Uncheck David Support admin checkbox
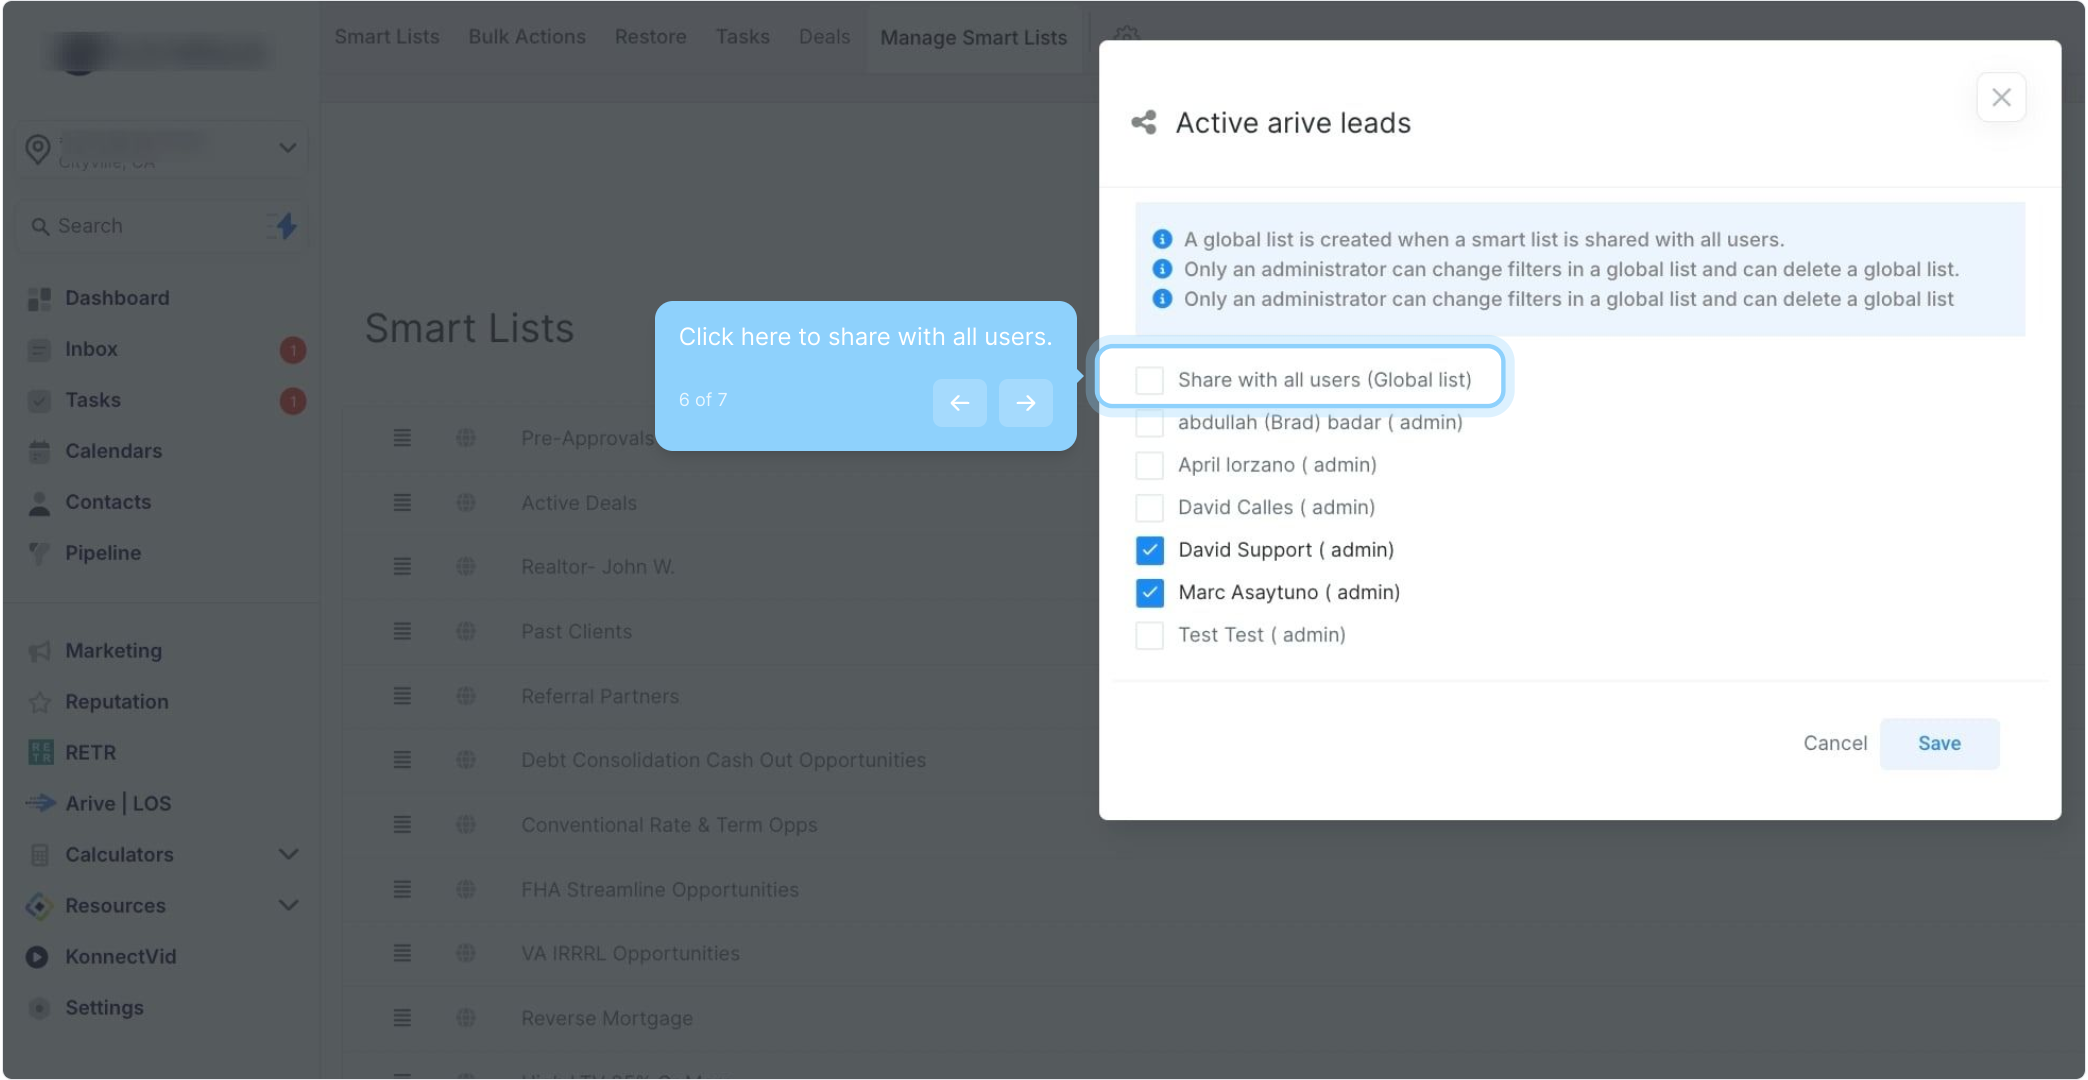Image resolution: width=2088 pixels, height=1080 pixels. tap(1149, 550)
